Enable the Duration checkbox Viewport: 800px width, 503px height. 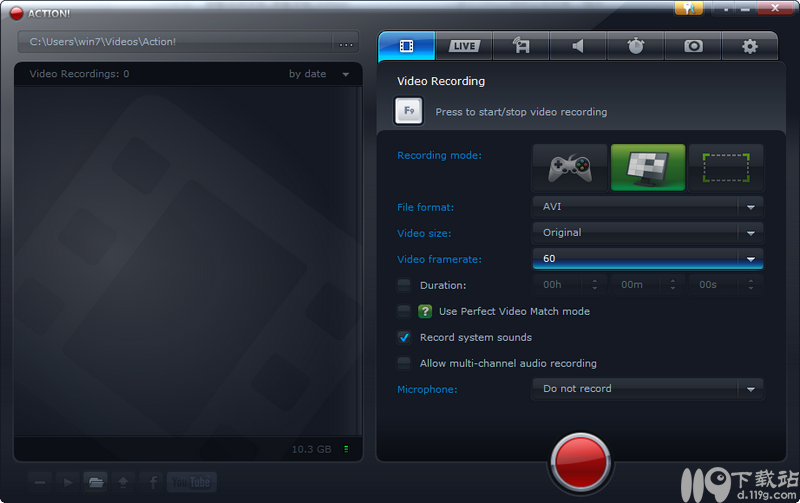tap(404, 285)
